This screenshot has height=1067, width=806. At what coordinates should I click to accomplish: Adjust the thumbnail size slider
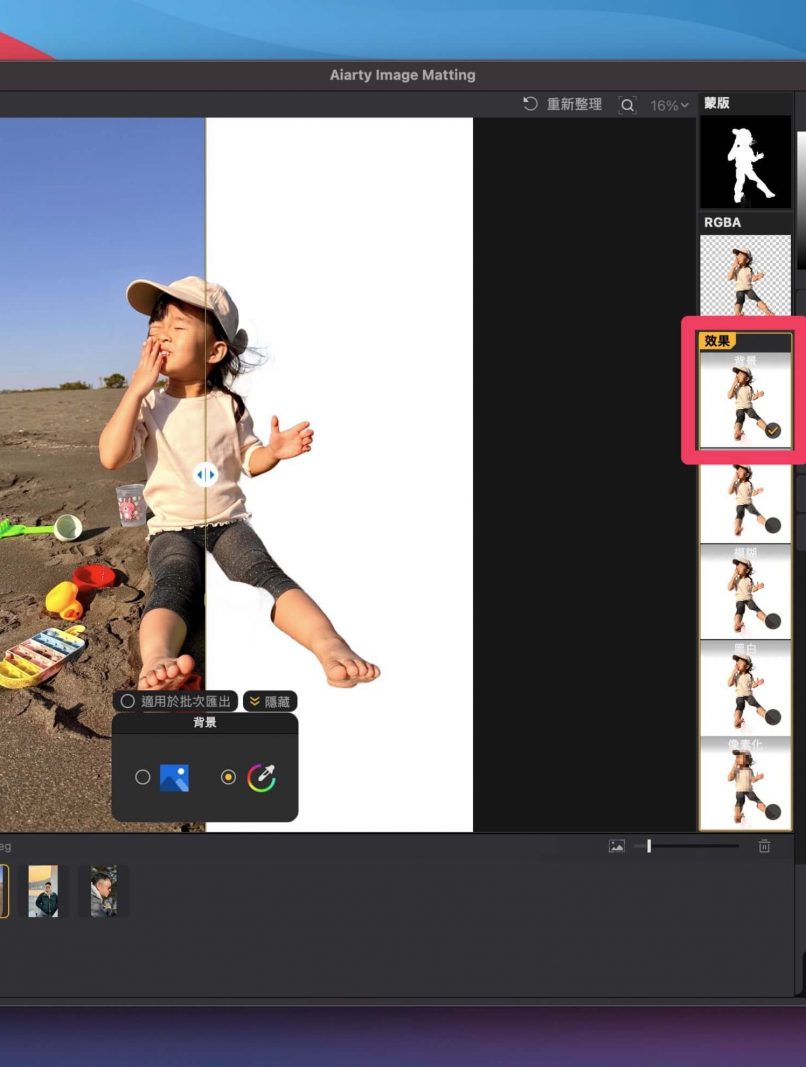pyautogui.click(x=649, y=846)
